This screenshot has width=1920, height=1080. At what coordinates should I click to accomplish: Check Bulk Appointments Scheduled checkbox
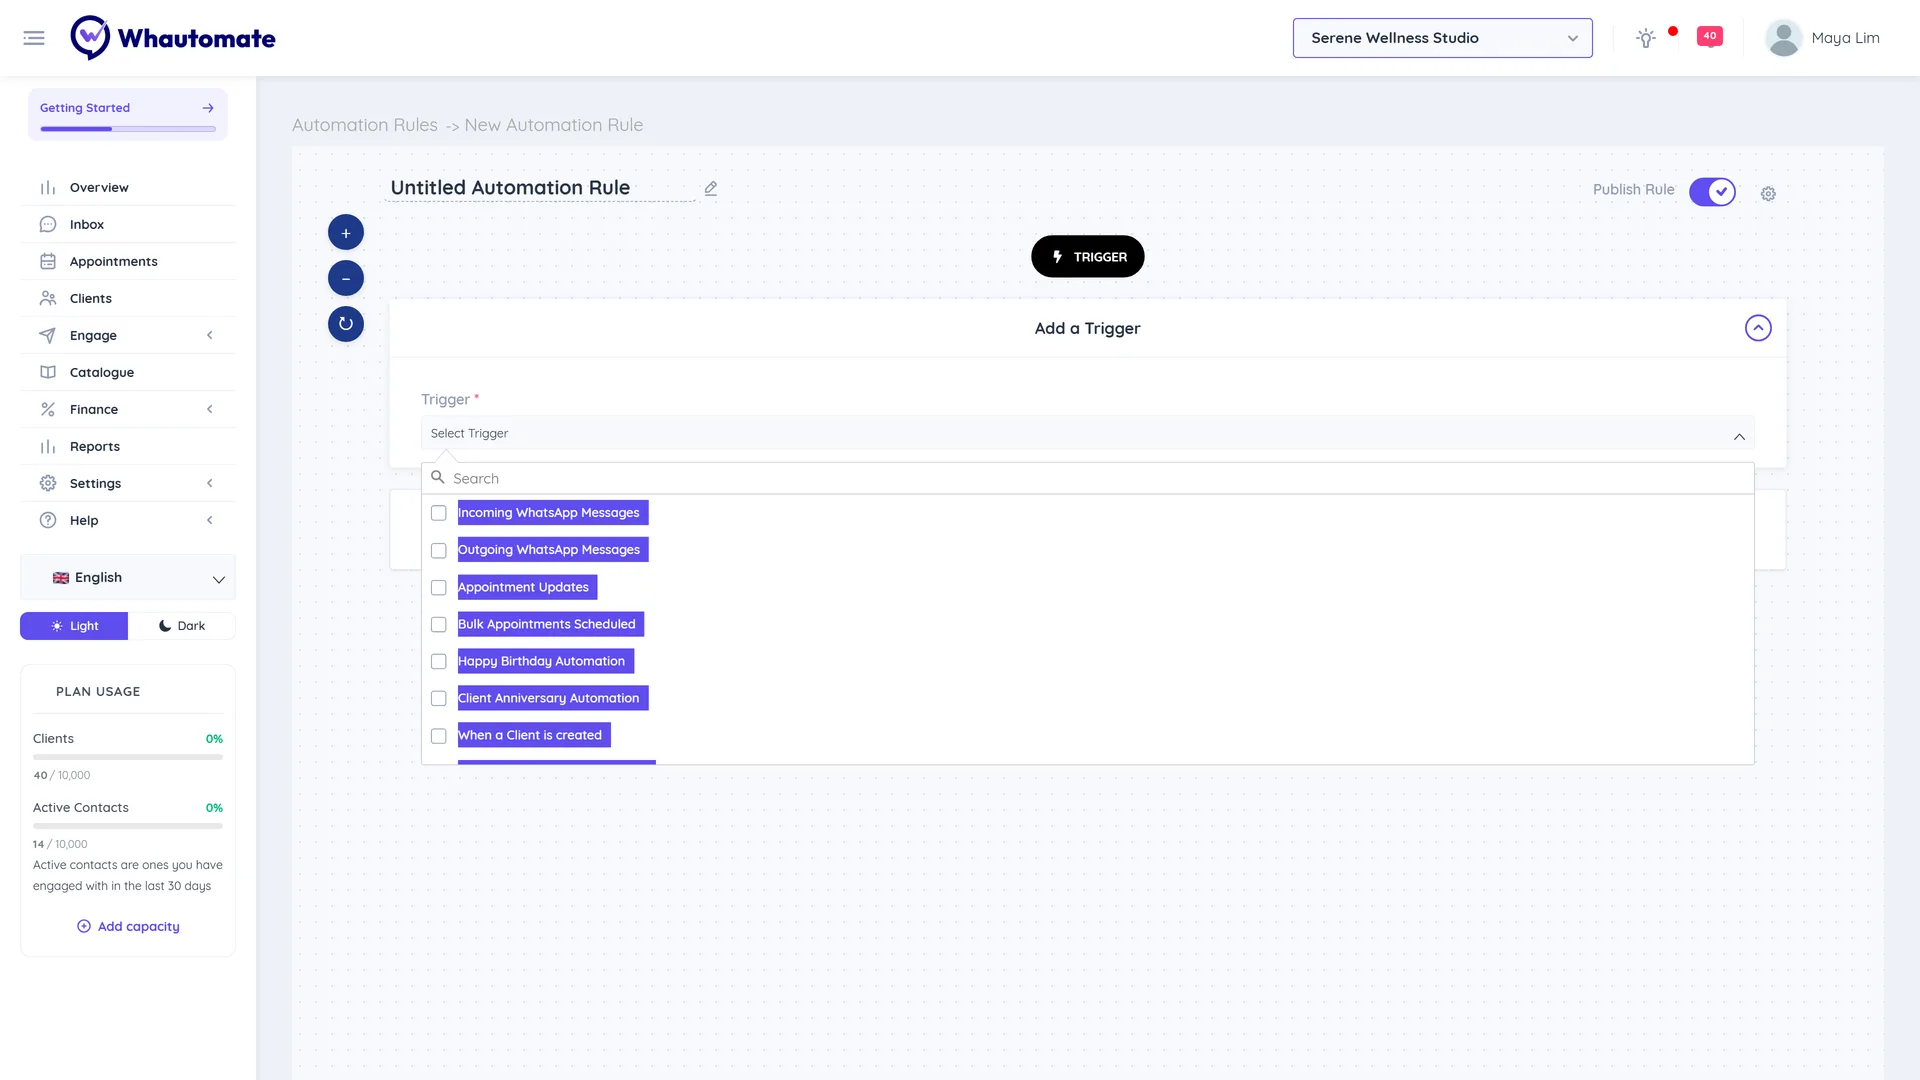439,625
